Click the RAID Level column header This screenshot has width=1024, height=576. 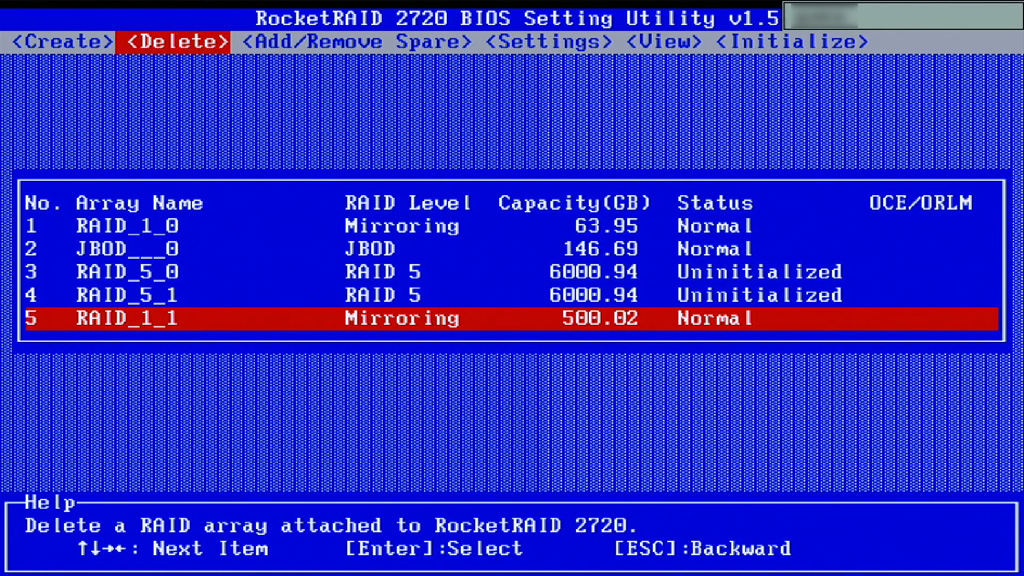[x=408, y=203]
